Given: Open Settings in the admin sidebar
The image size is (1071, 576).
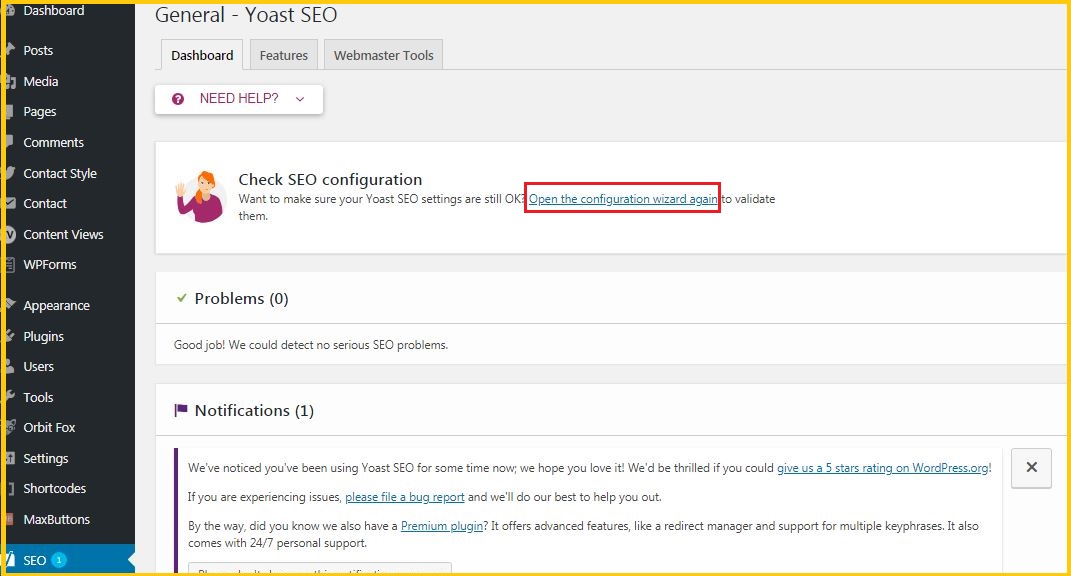Looking at the screenshot, I should tap(45, 458).
